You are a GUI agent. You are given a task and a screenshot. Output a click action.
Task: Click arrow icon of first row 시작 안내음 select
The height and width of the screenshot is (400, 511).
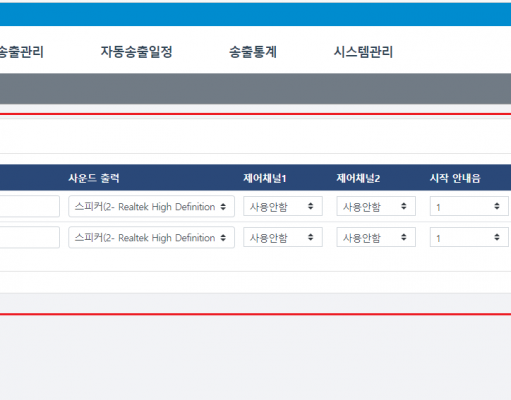(x=497, y=206)
